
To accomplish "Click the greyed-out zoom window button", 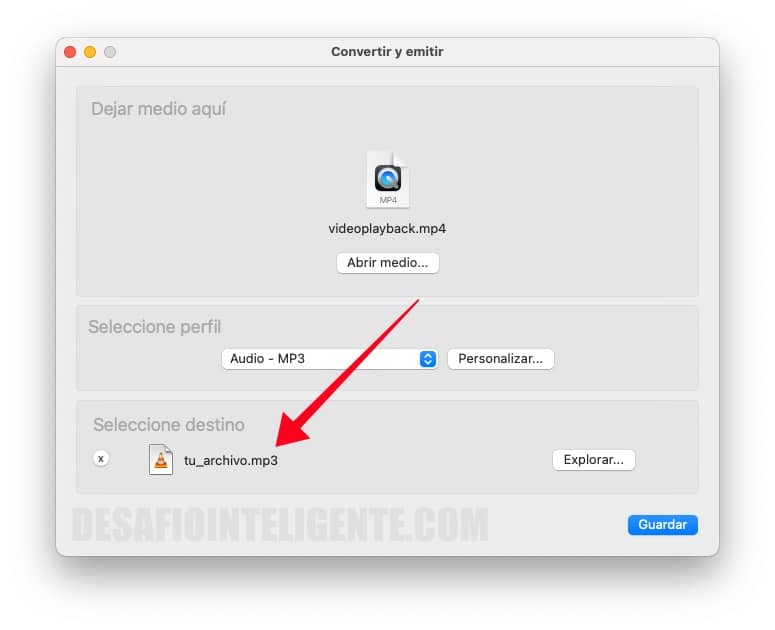I will tap(110, 52).
